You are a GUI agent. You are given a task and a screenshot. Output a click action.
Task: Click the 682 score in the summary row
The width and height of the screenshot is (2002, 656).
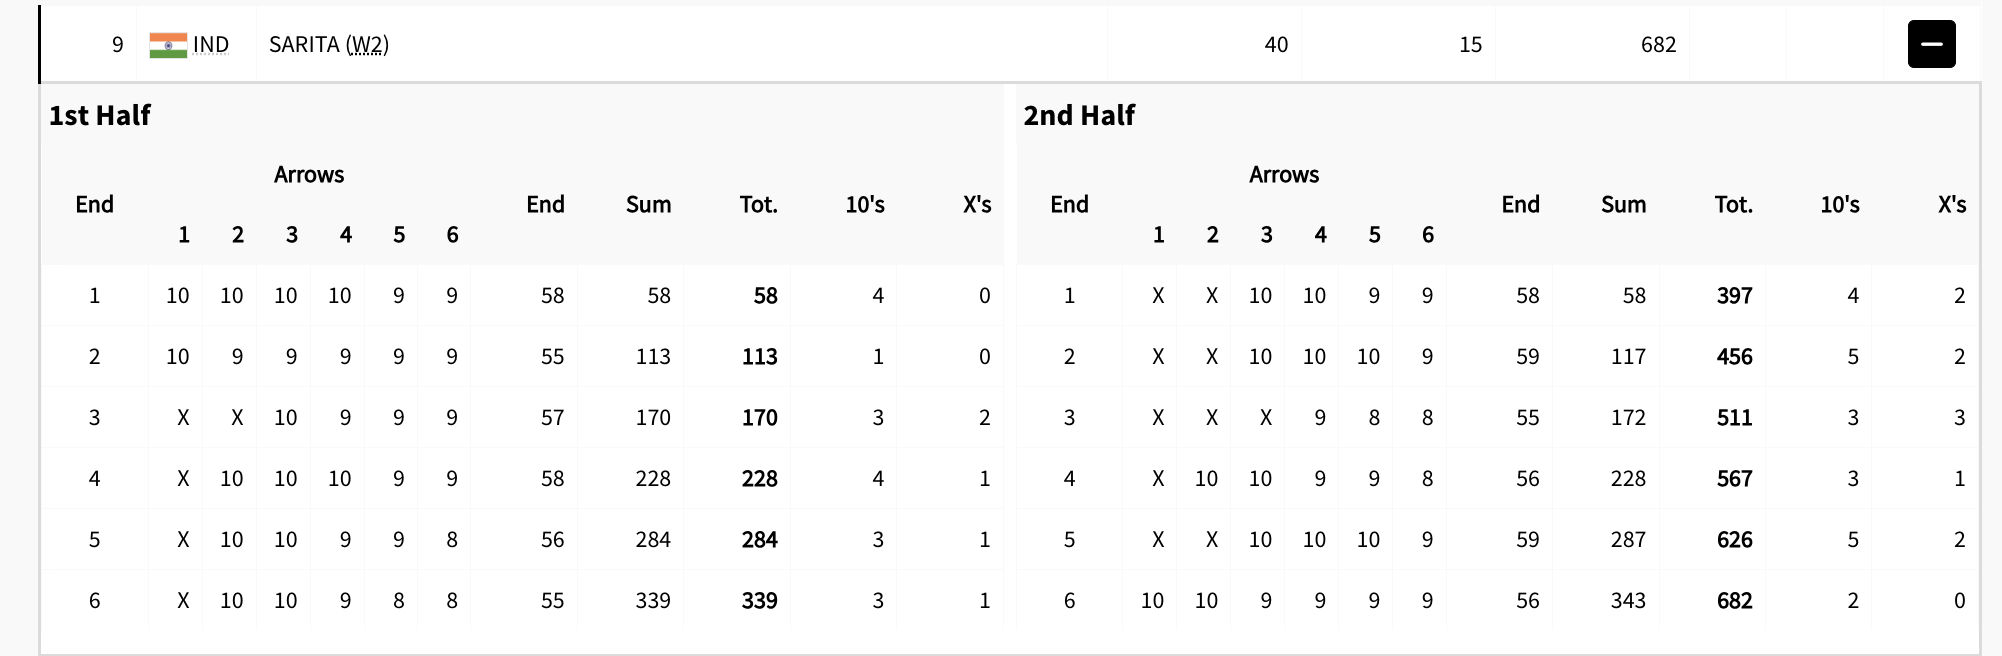point(1658,45)
